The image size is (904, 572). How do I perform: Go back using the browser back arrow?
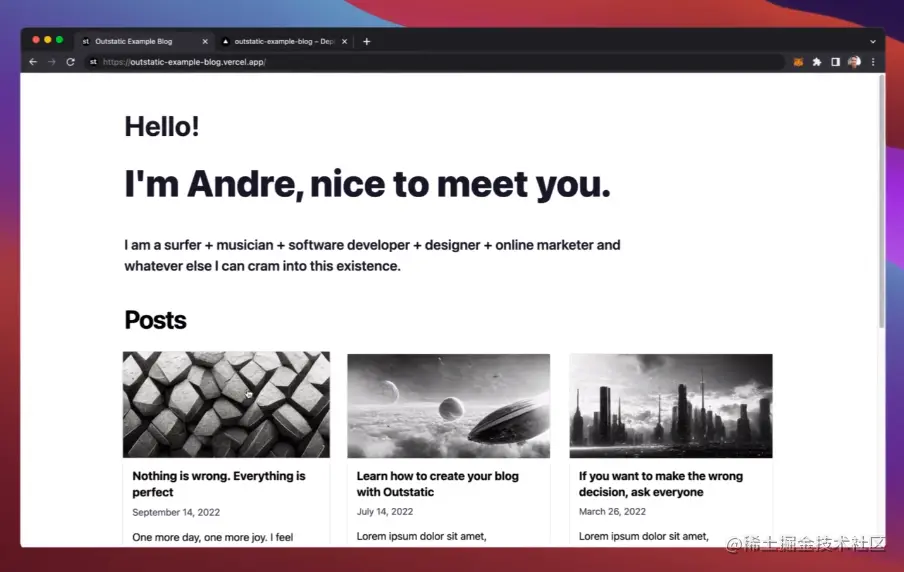pyautogui.click(x=33, y=62)
